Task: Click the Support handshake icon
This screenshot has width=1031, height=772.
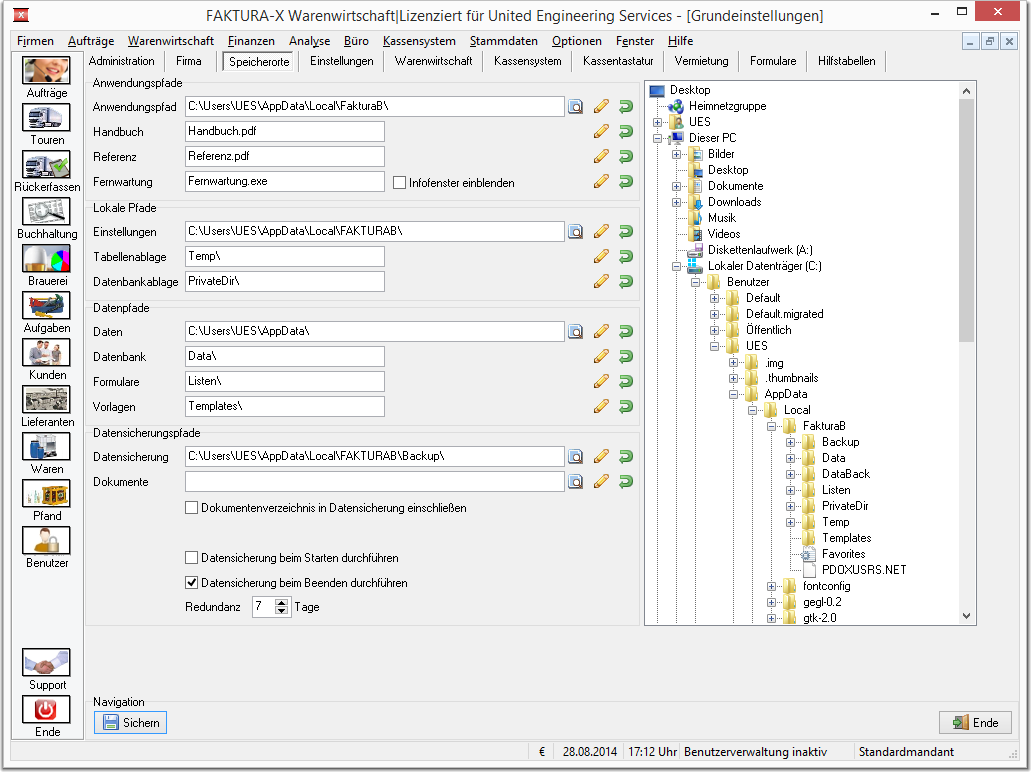Action: point(46,663)
